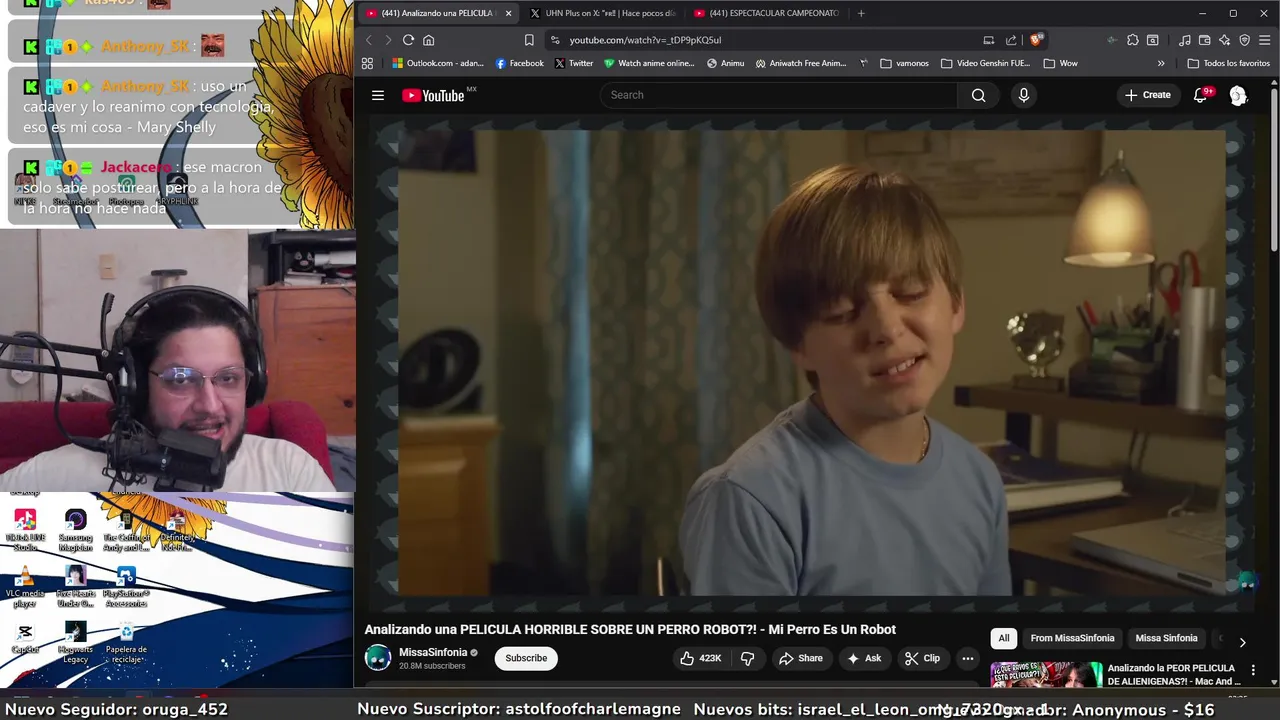Viewport: 1280px width, 720px height.
Task: Open Brave Shields lion icon
Action: 1036,40
